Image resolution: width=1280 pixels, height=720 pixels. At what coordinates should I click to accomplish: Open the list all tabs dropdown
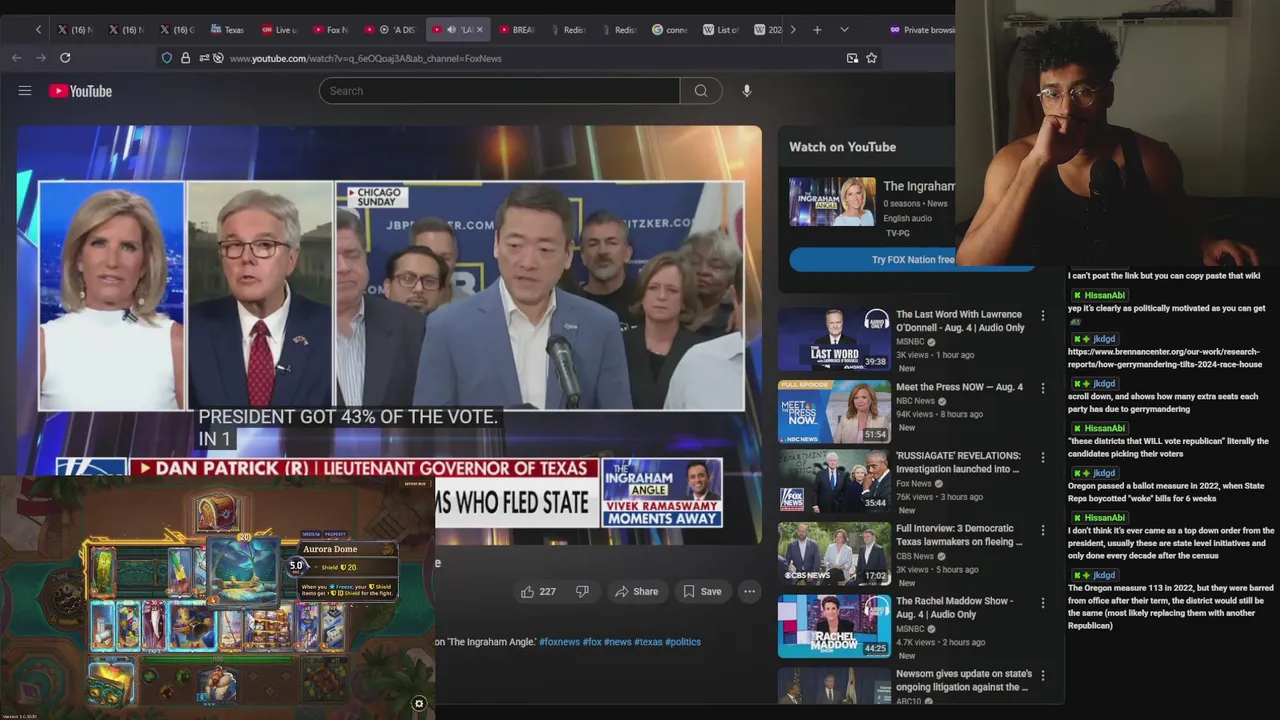coord(844,30)
